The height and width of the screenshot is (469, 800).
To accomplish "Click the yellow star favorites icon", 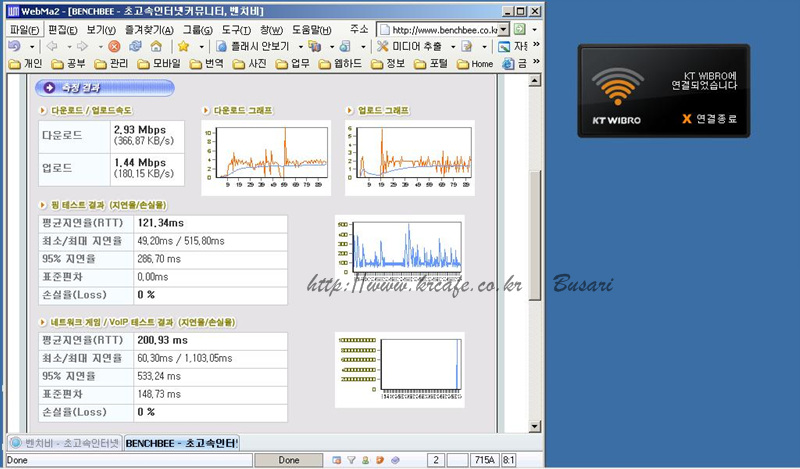I will pos(183,46).
